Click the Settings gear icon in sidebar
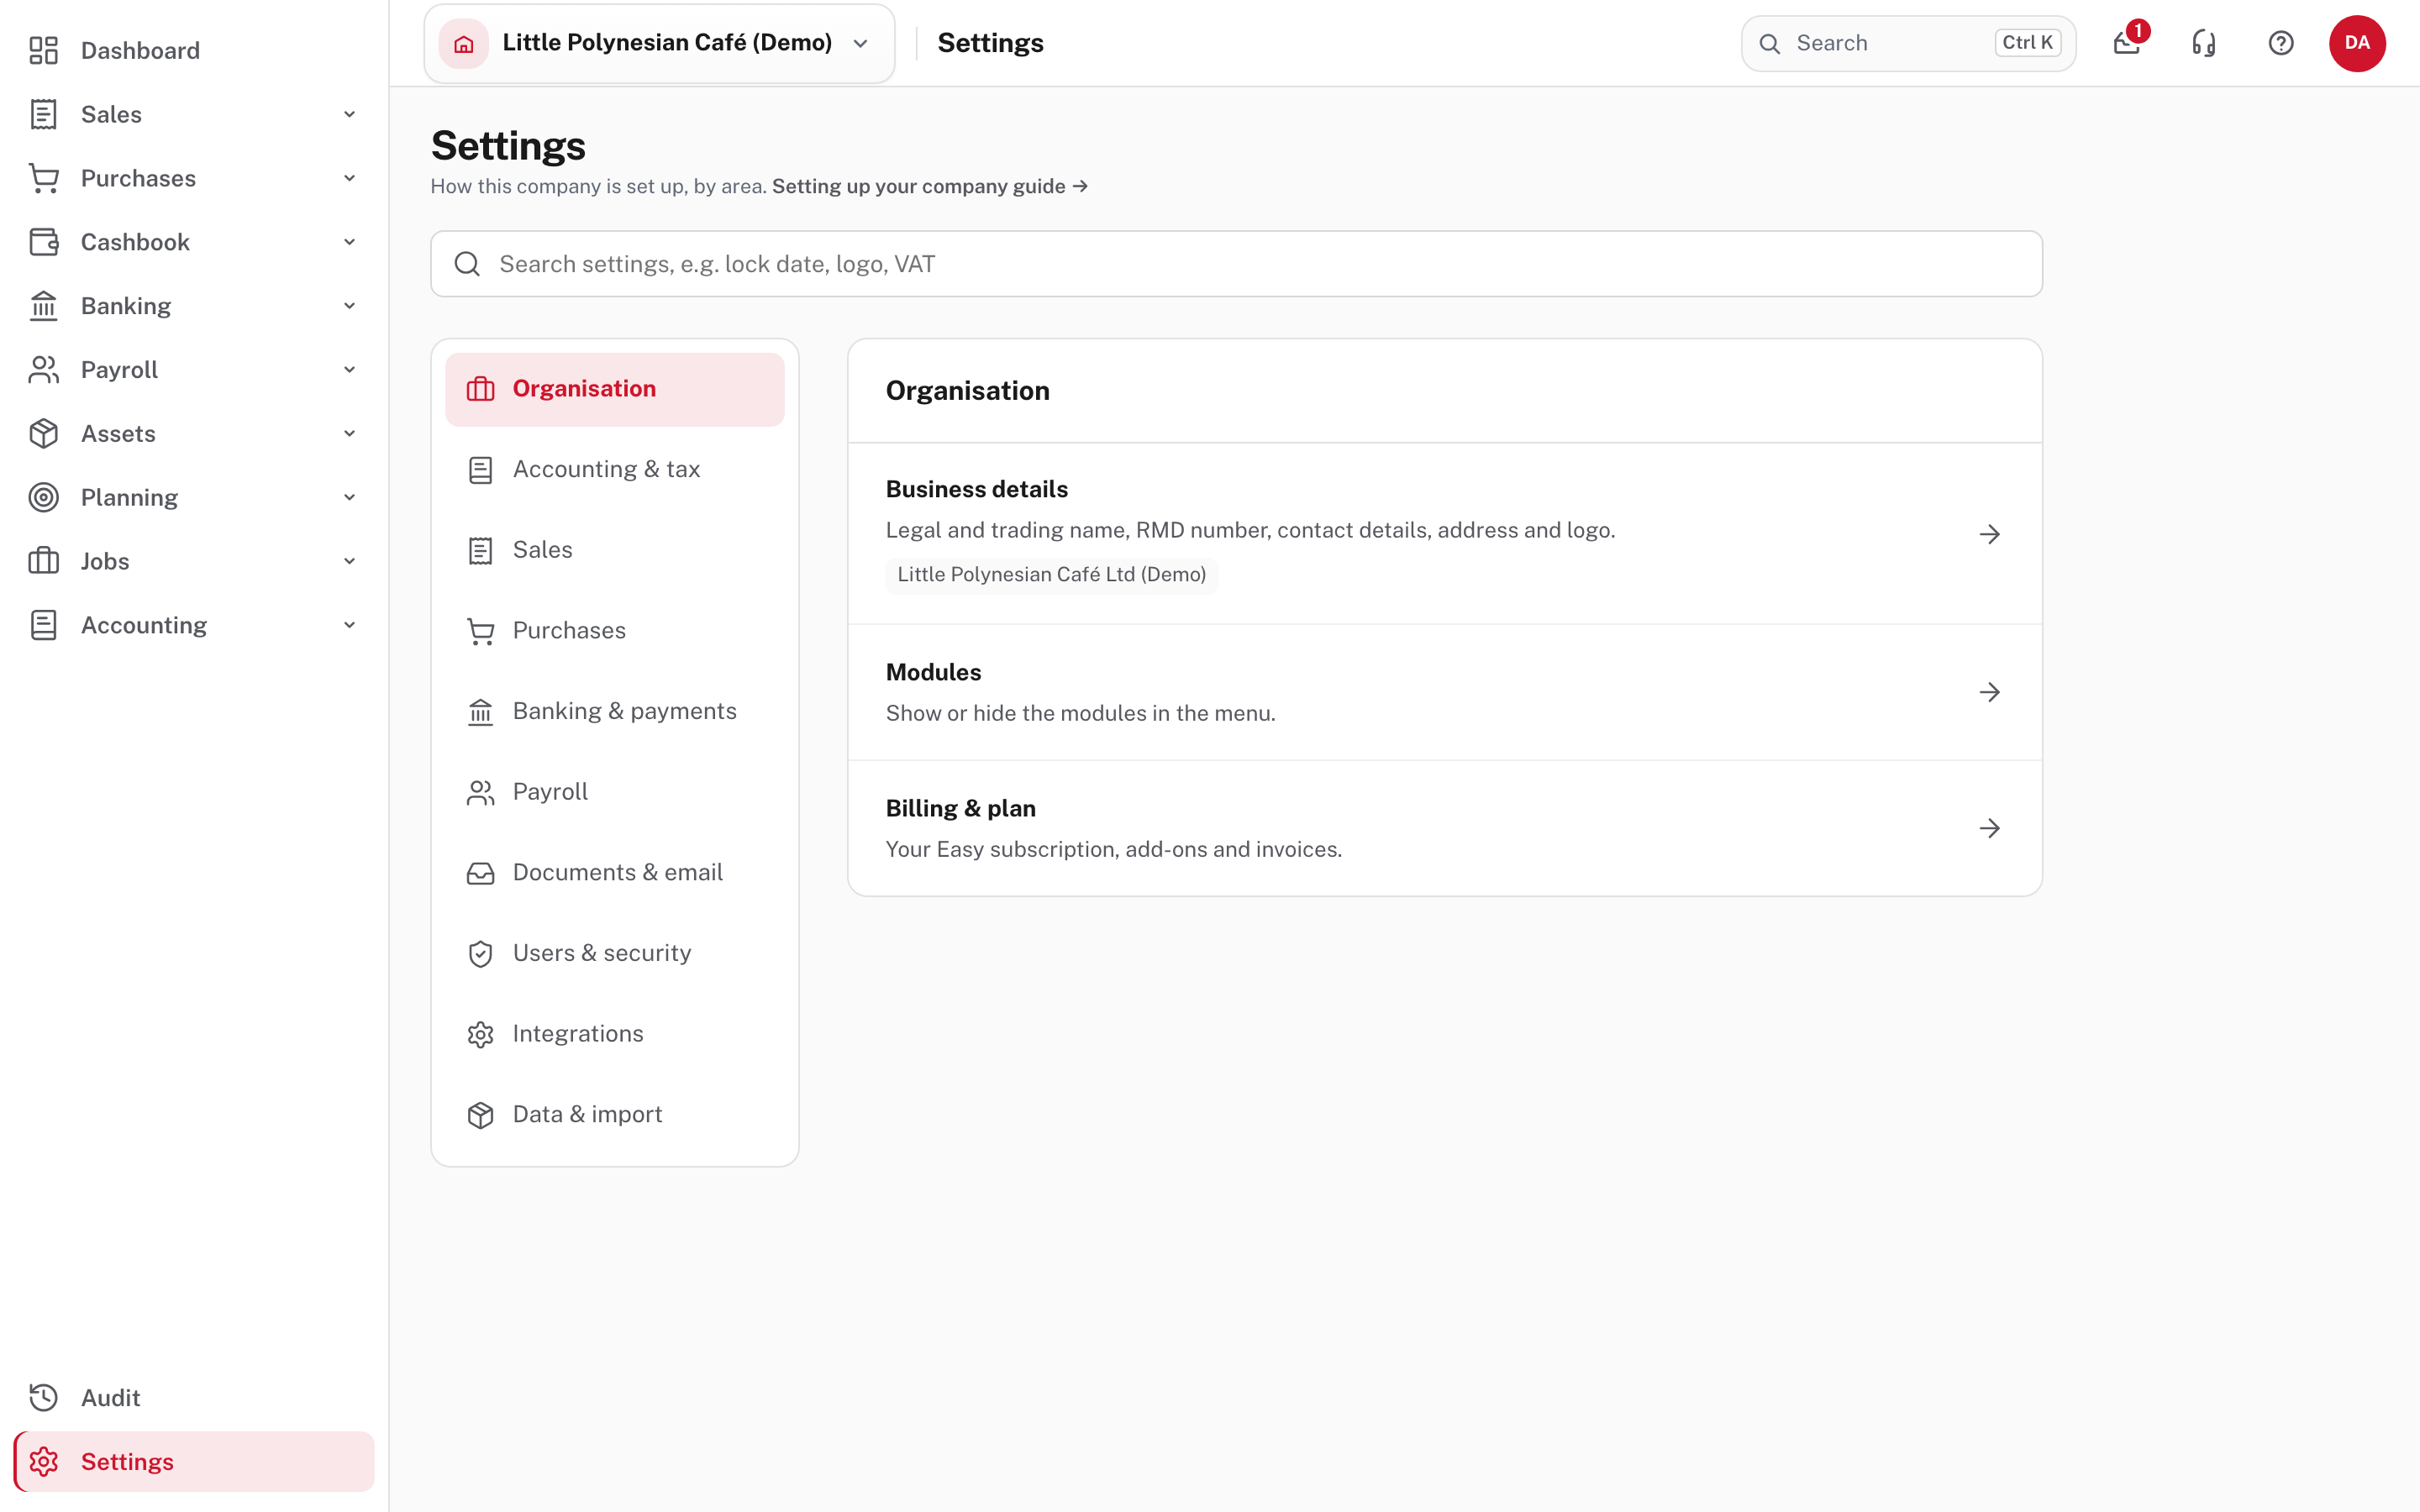This screenshot has height=1512, width=2420. pos(43,1461)
